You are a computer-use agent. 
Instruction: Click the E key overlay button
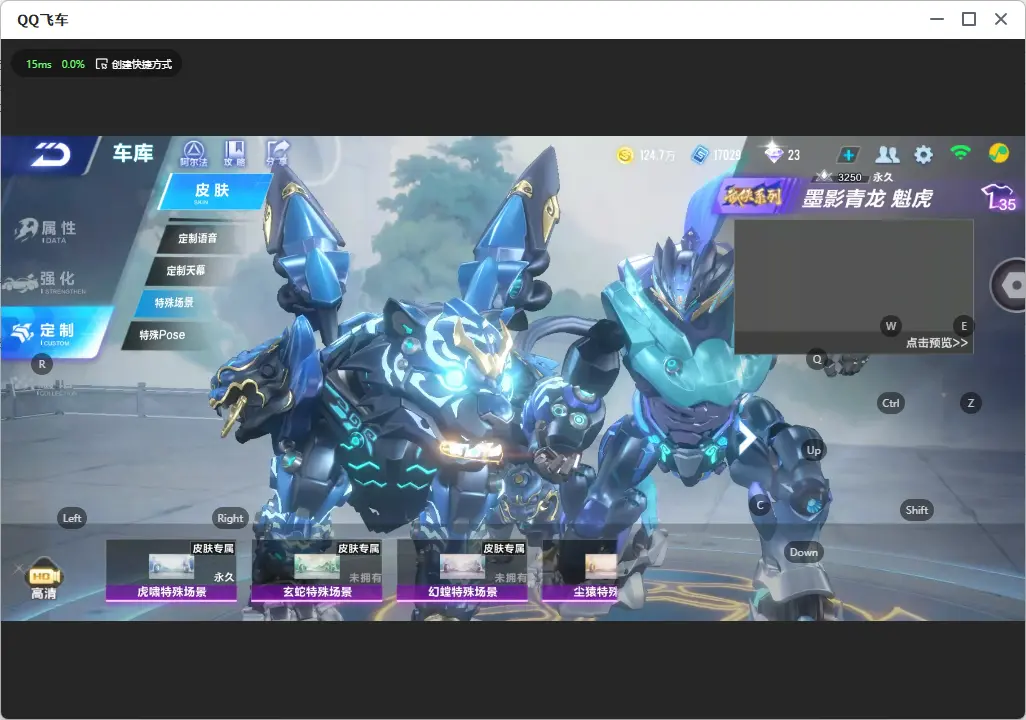(963, 326)
